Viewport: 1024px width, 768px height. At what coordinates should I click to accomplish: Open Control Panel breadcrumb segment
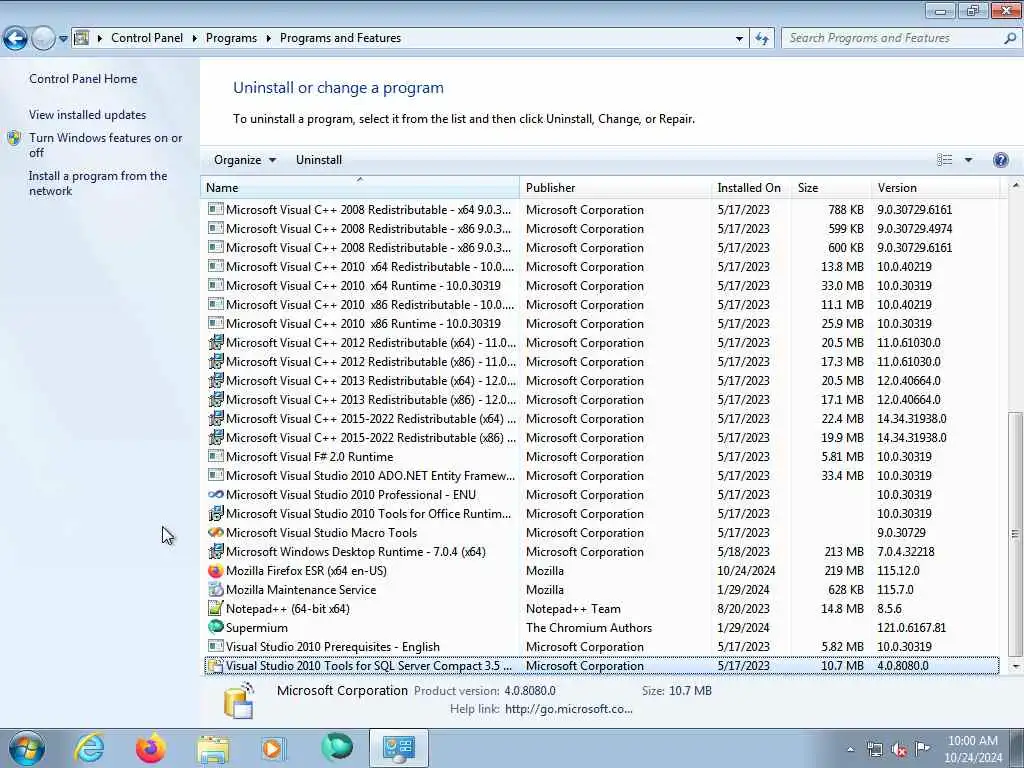pyautogui.click(x=147, y=38)
